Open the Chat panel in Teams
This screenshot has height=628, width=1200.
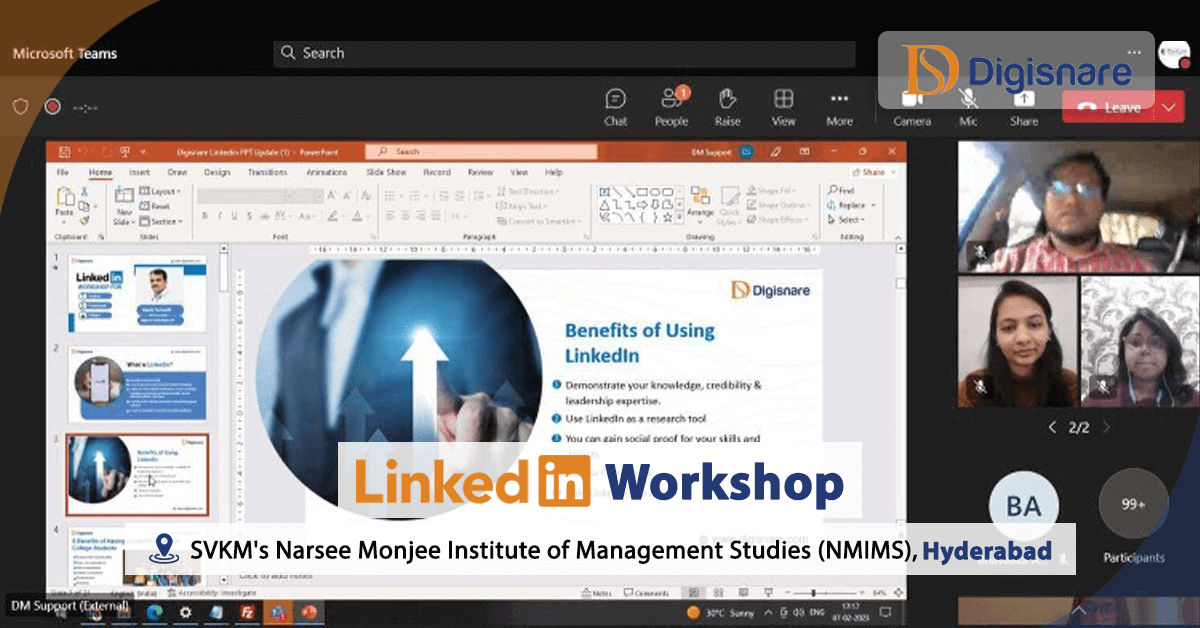(x=616, y=107)
